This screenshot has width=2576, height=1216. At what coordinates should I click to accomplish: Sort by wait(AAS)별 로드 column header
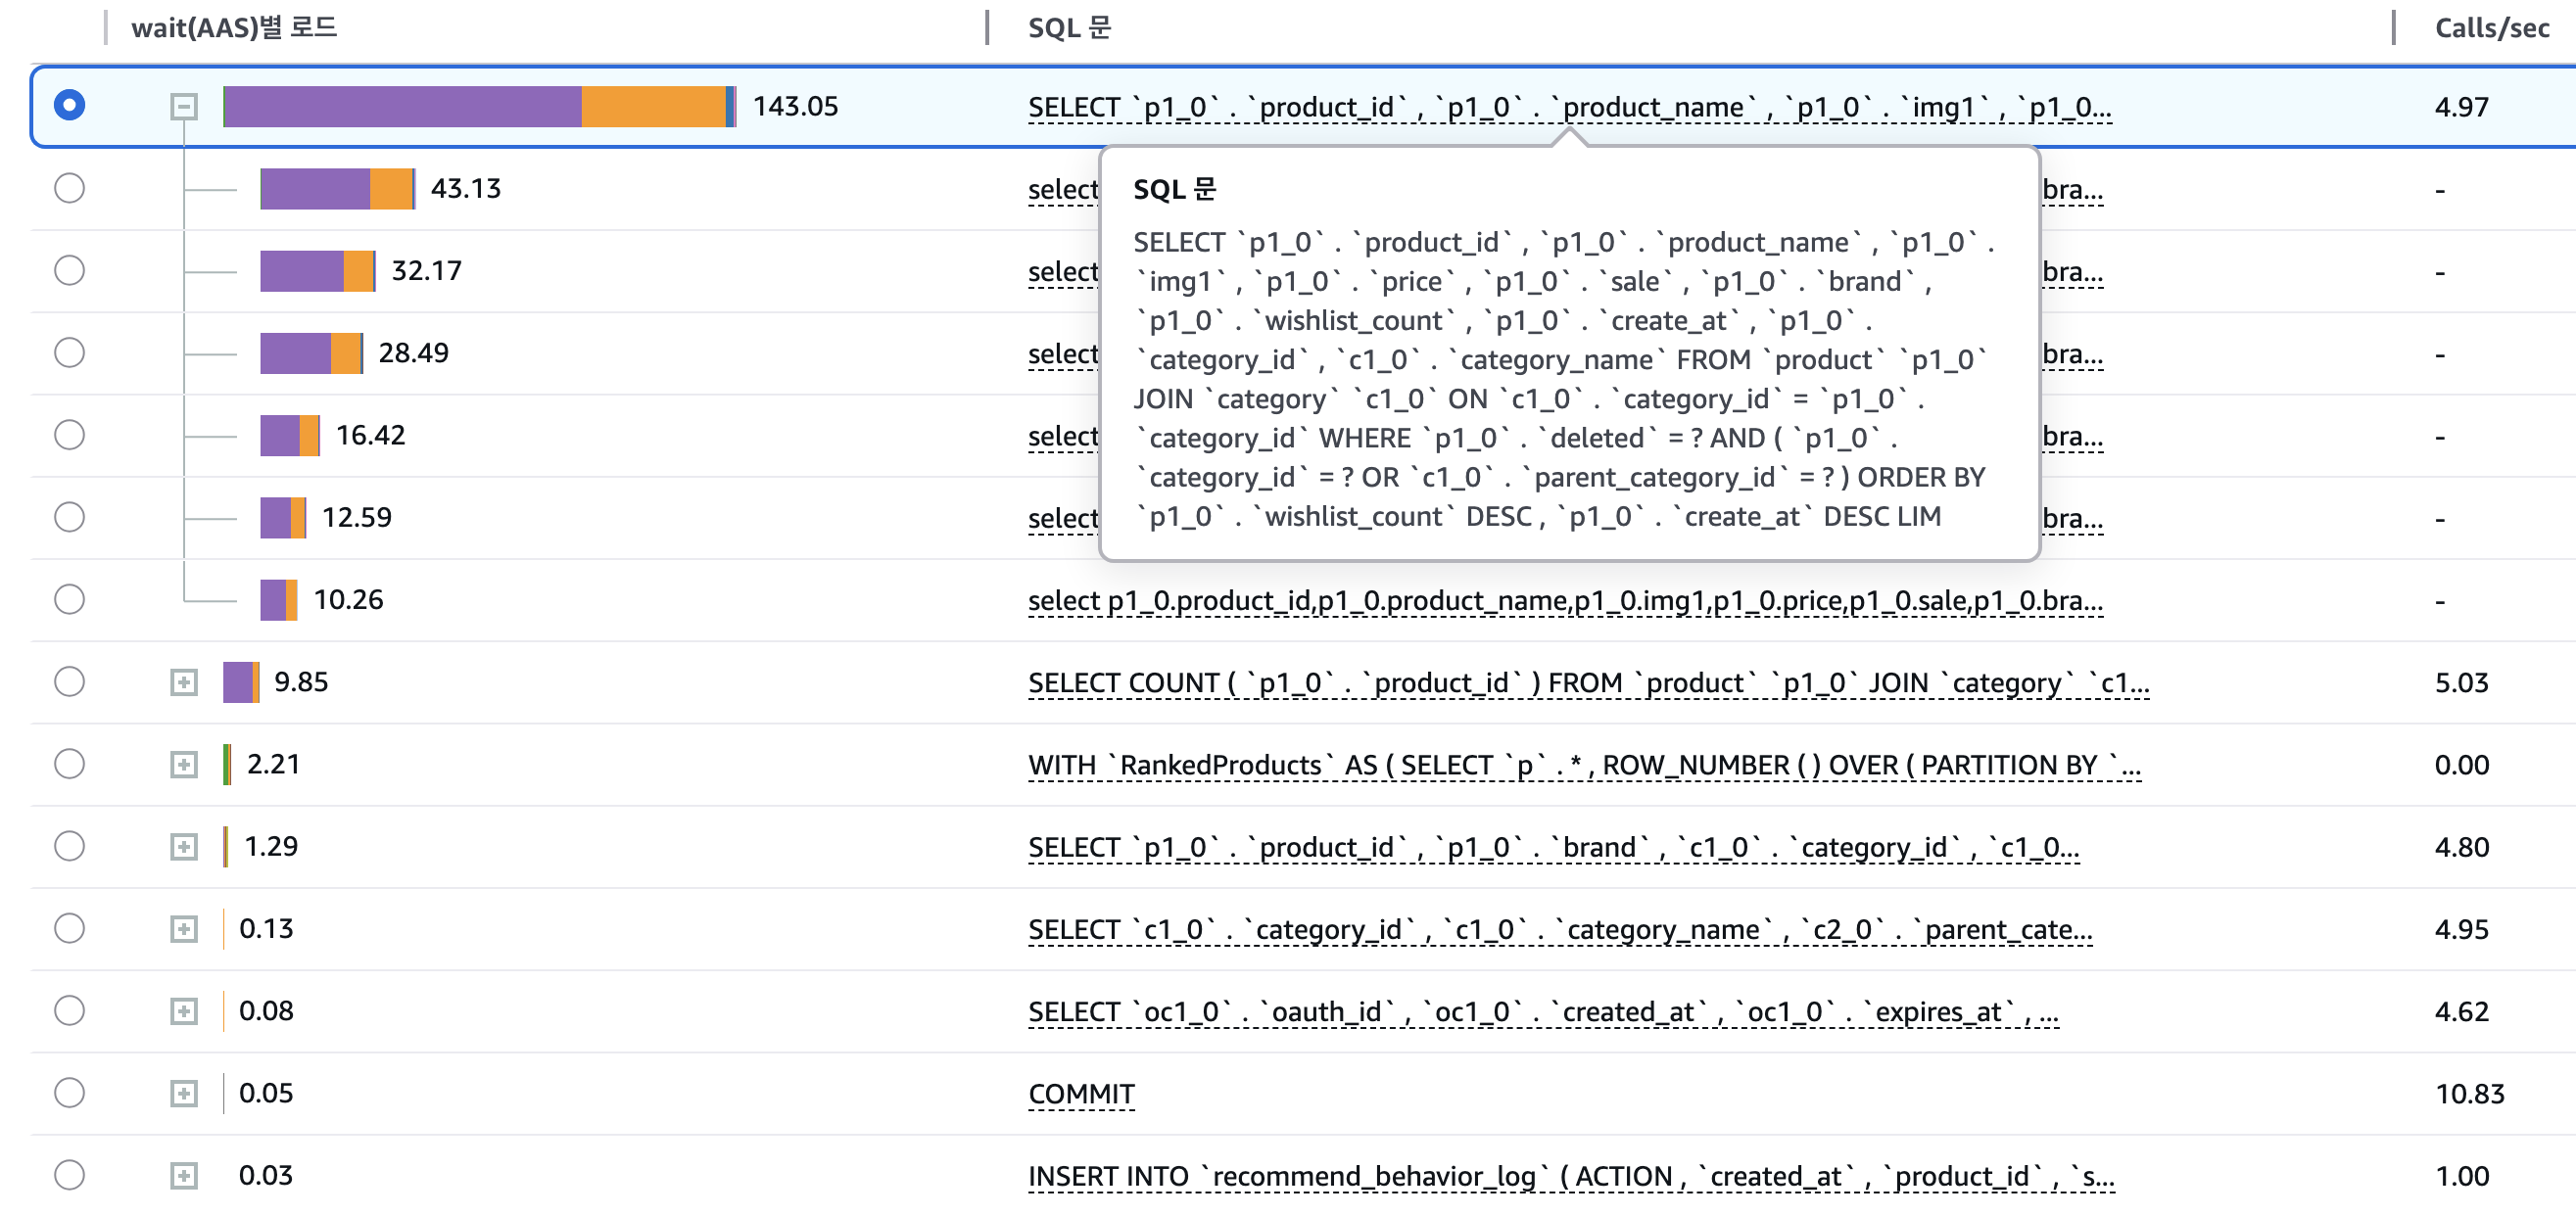coord(234,28)
